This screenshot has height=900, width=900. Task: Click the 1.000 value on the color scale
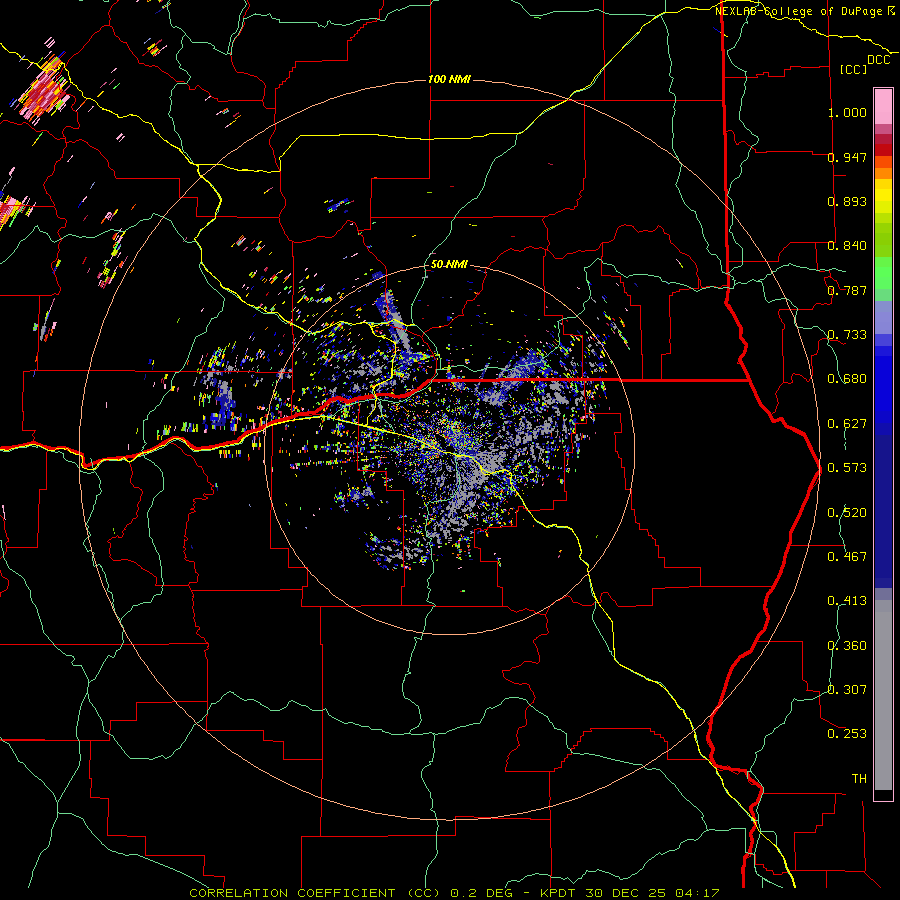847,112
